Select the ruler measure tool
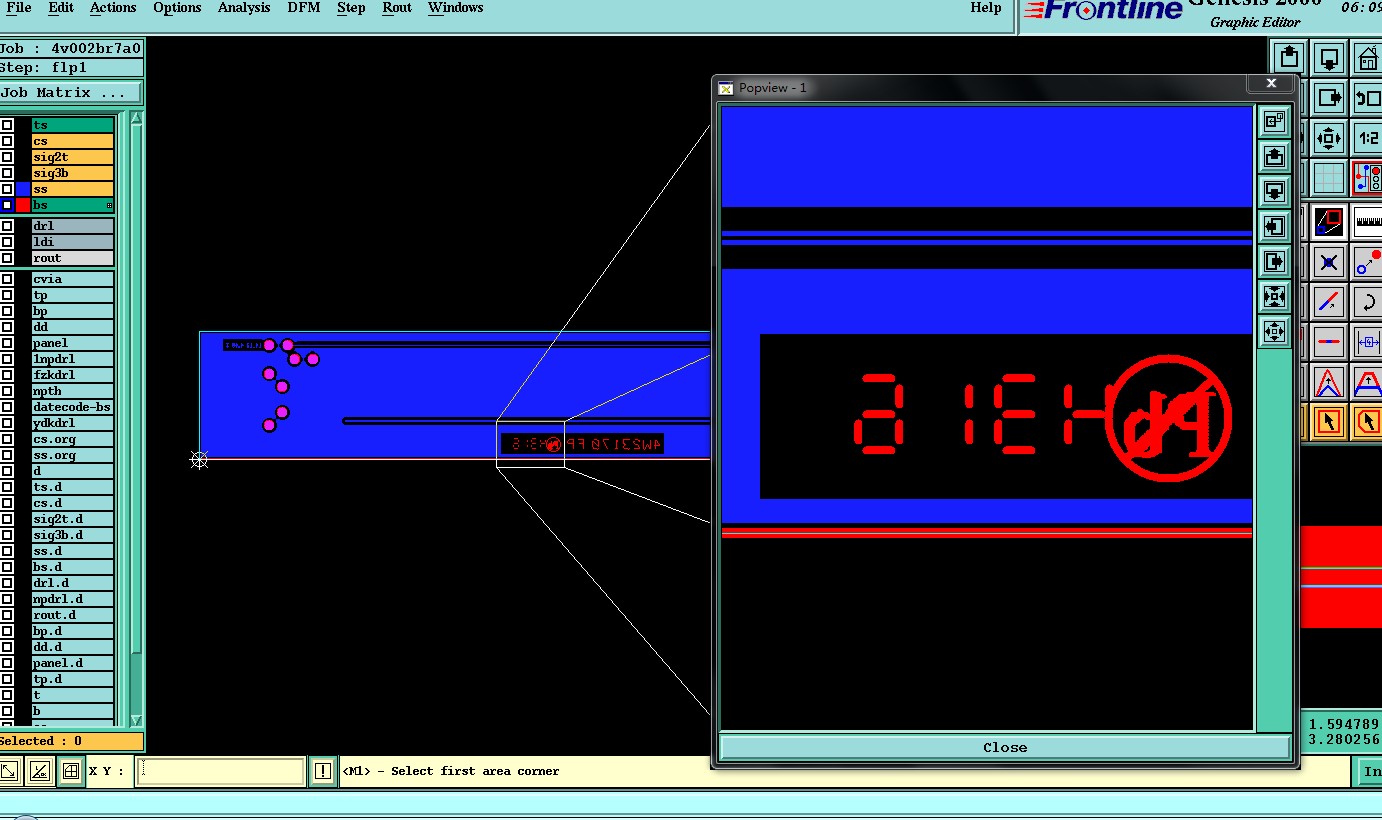This screenshot has width=1382, height=820. tap(1367, 222)
